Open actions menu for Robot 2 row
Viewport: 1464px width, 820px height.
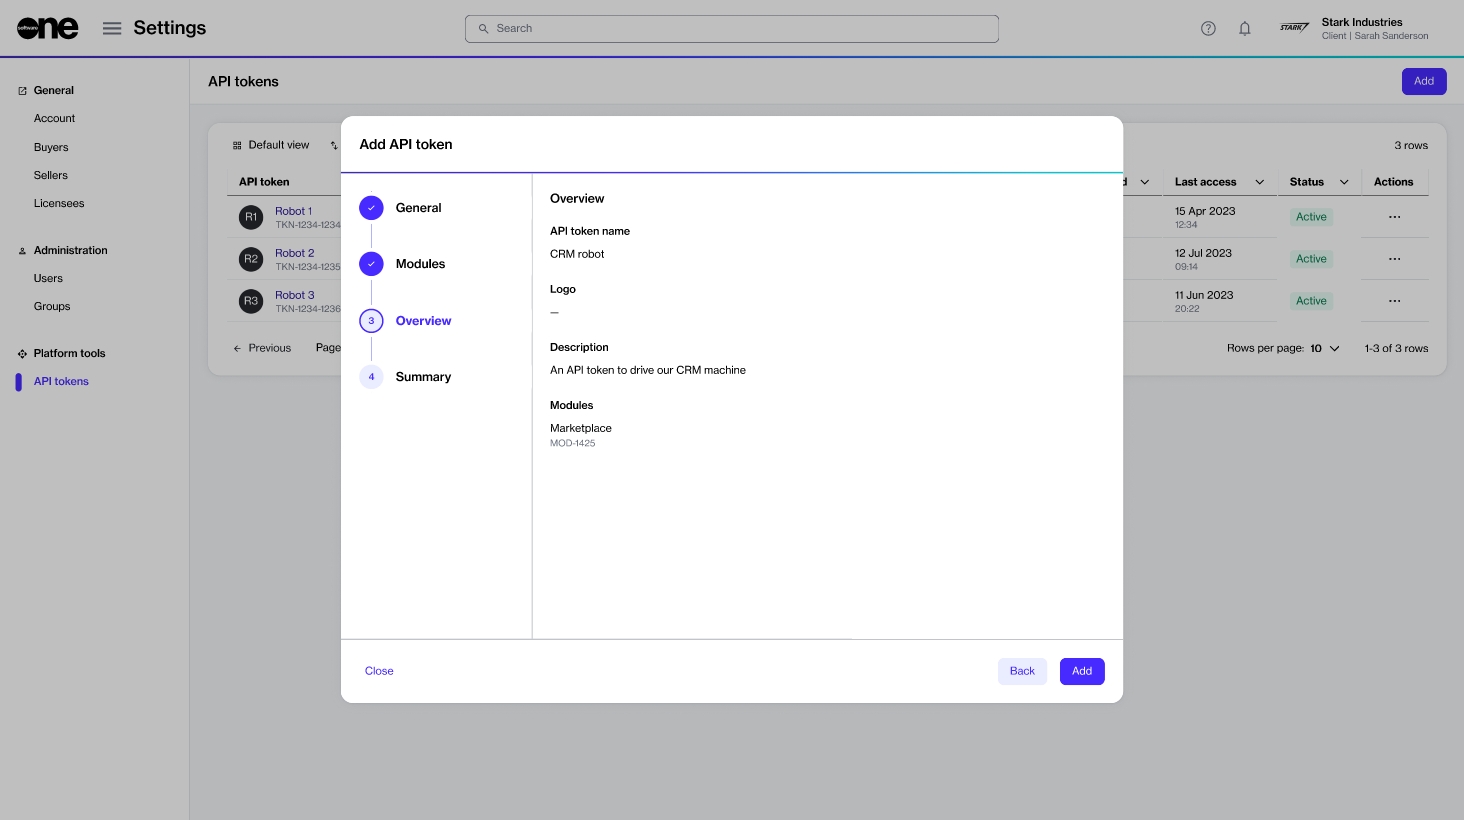(x=1394, y=259)
